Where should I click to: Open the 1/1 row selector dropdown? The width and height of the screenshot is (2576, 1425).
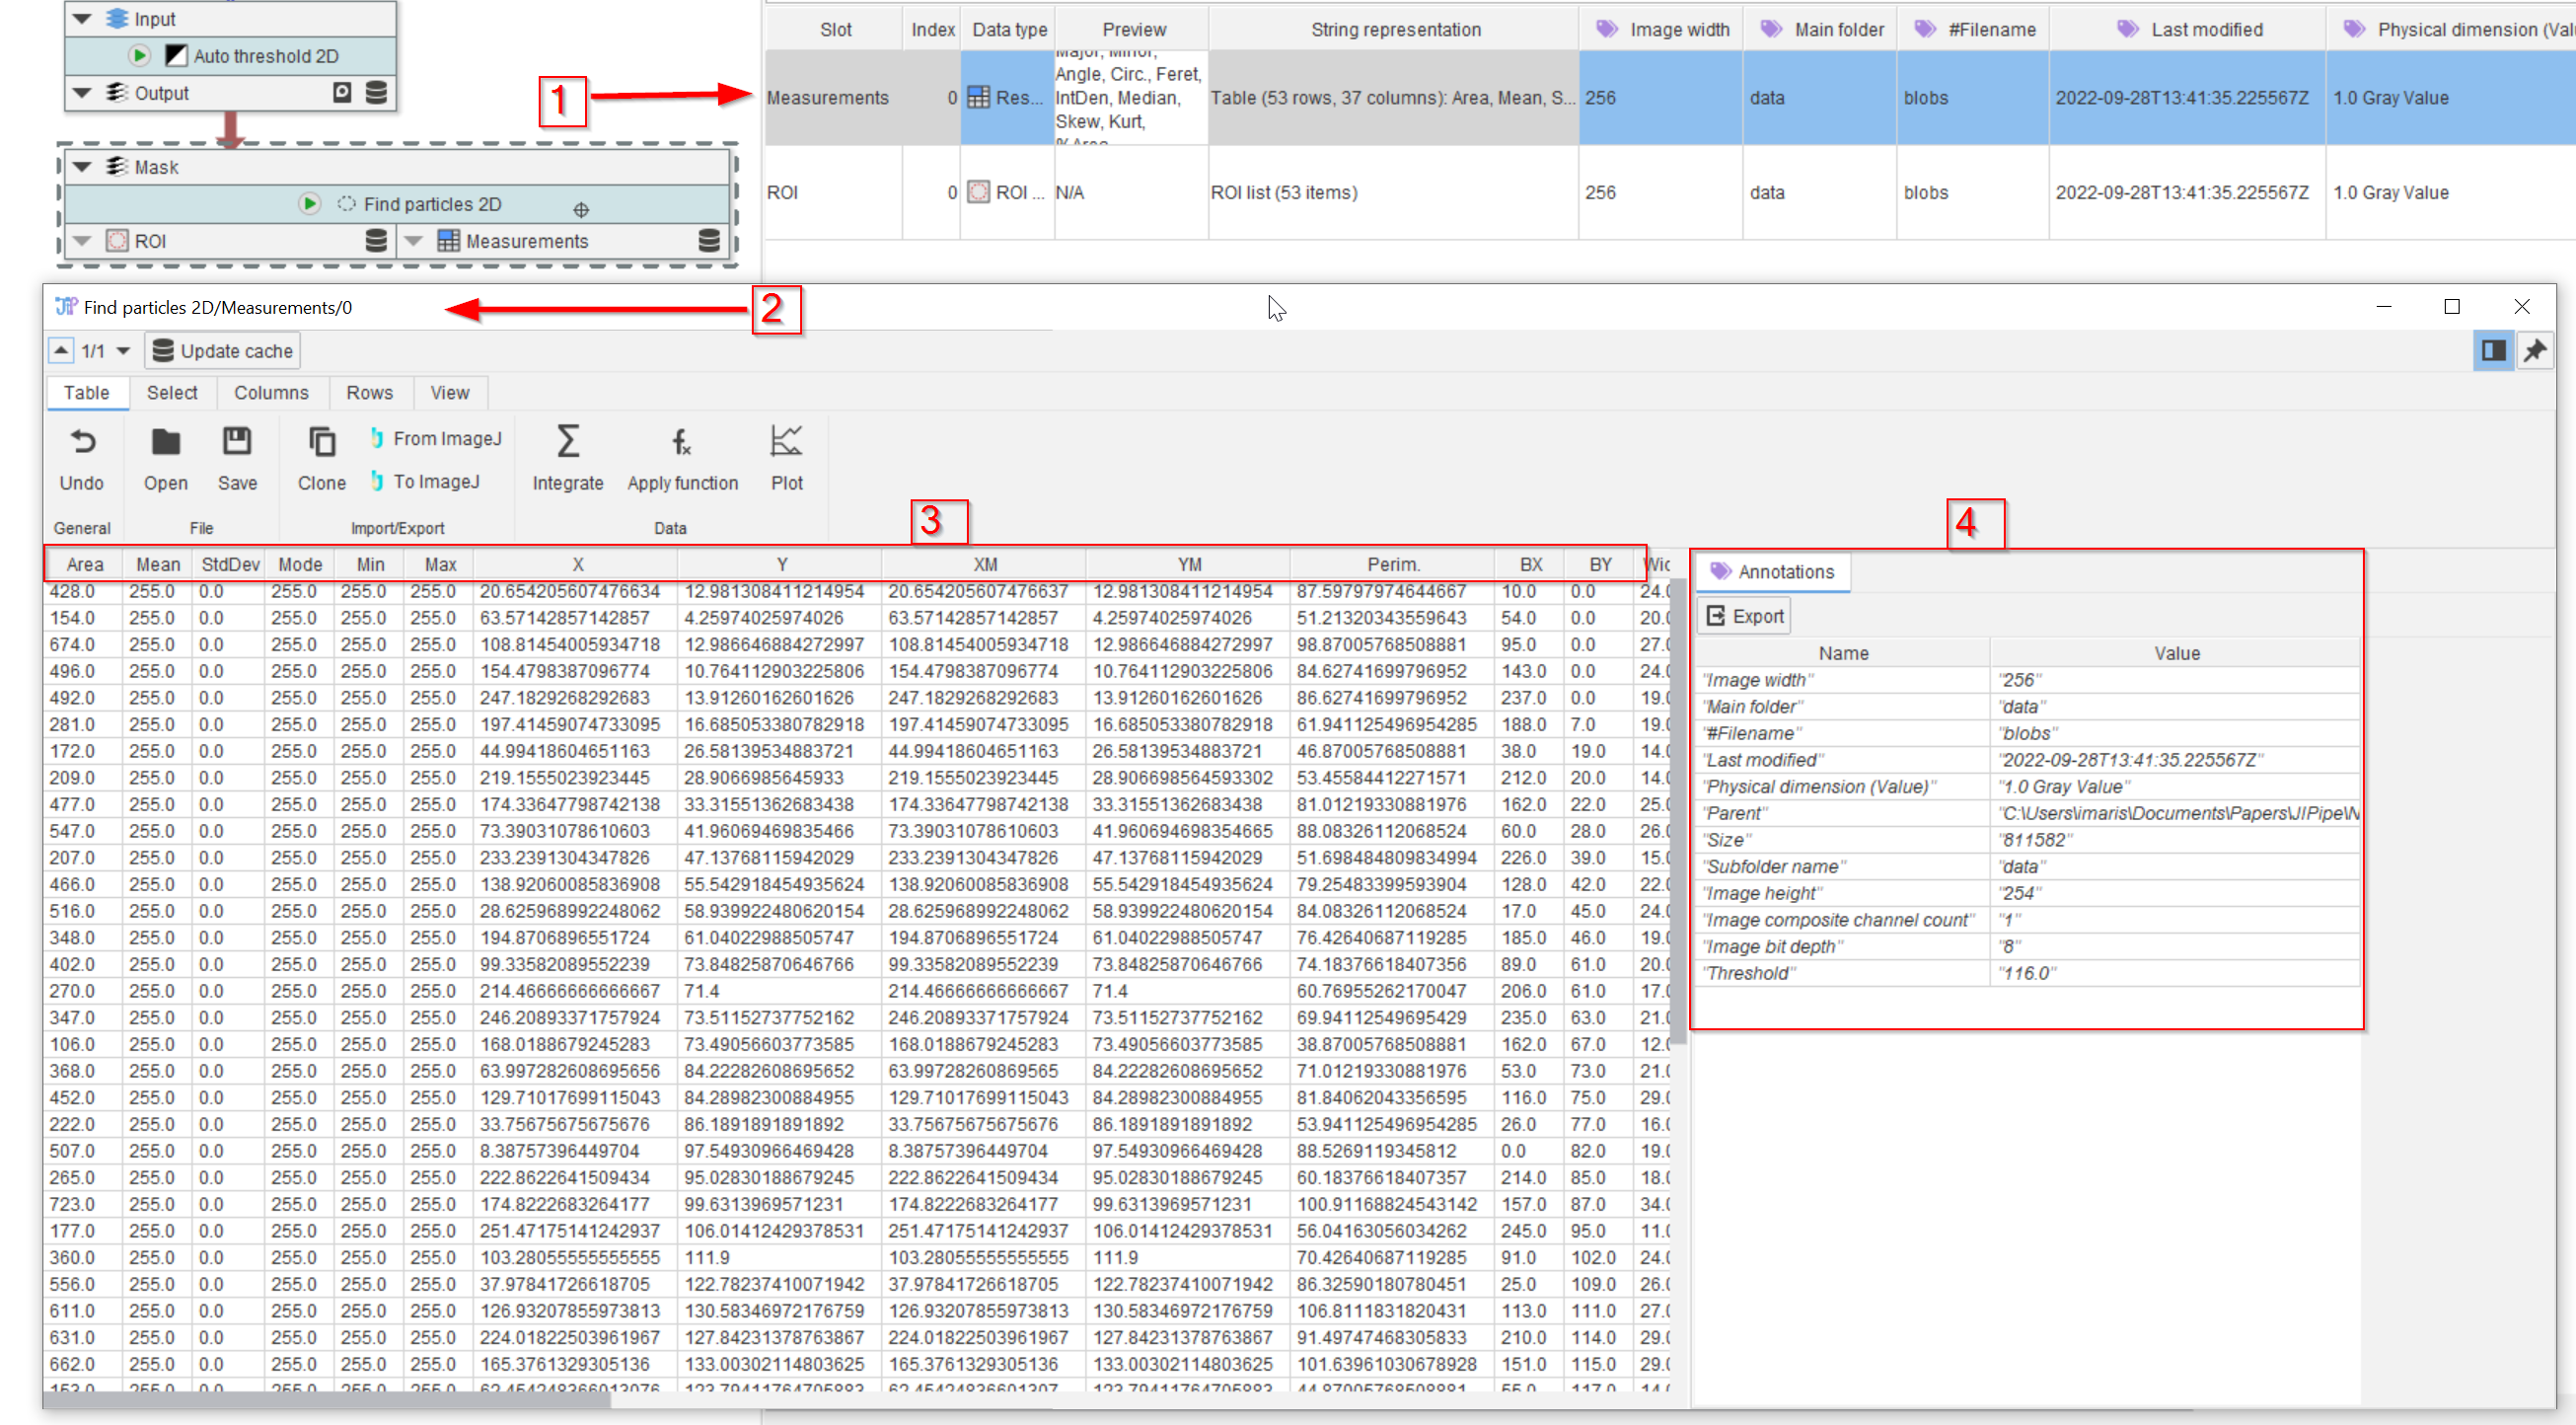coord(123,351)
